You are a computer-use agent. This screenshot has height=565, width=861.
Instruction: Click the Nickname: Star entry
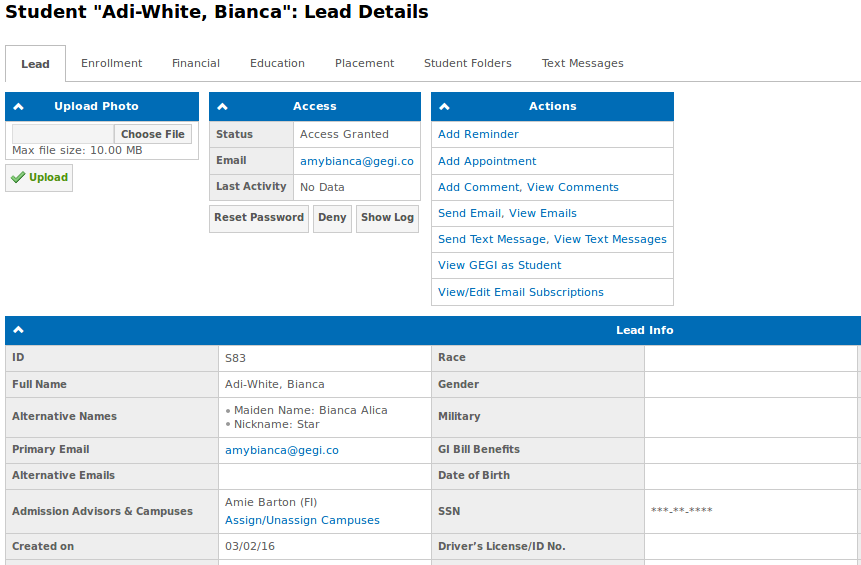[277, 424]
